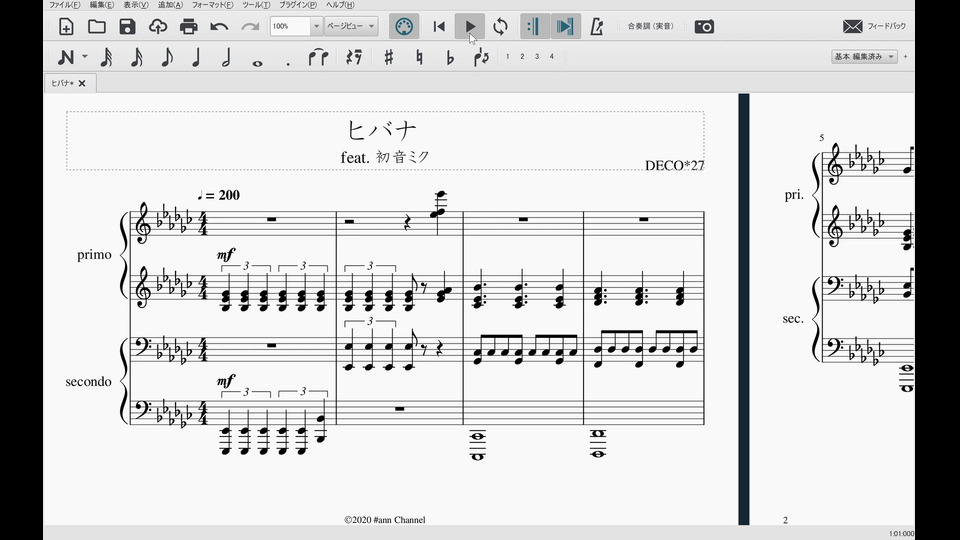Open the ファイル(F) menu
Screen dimensions: 960x540
coord(64,5)
